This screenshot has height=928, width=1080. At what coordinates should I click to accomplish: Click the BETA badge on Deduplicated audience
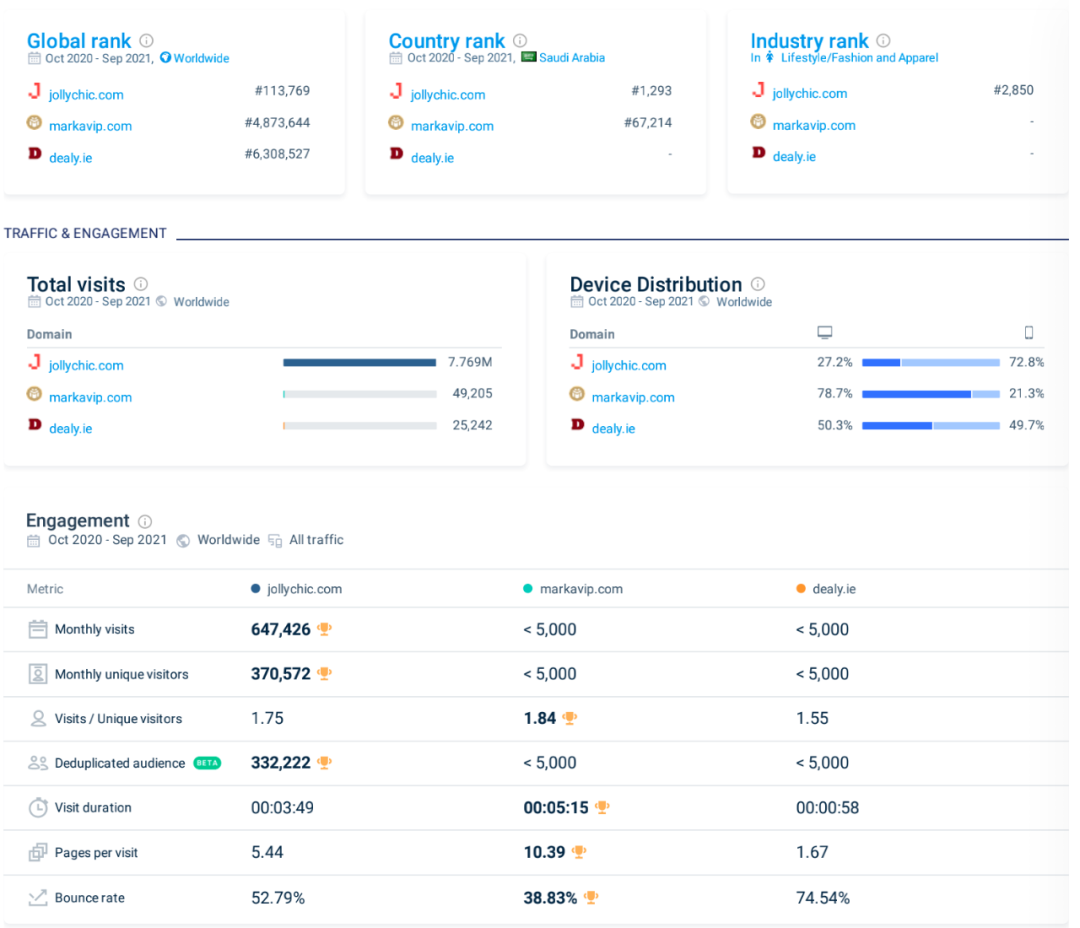207,763
